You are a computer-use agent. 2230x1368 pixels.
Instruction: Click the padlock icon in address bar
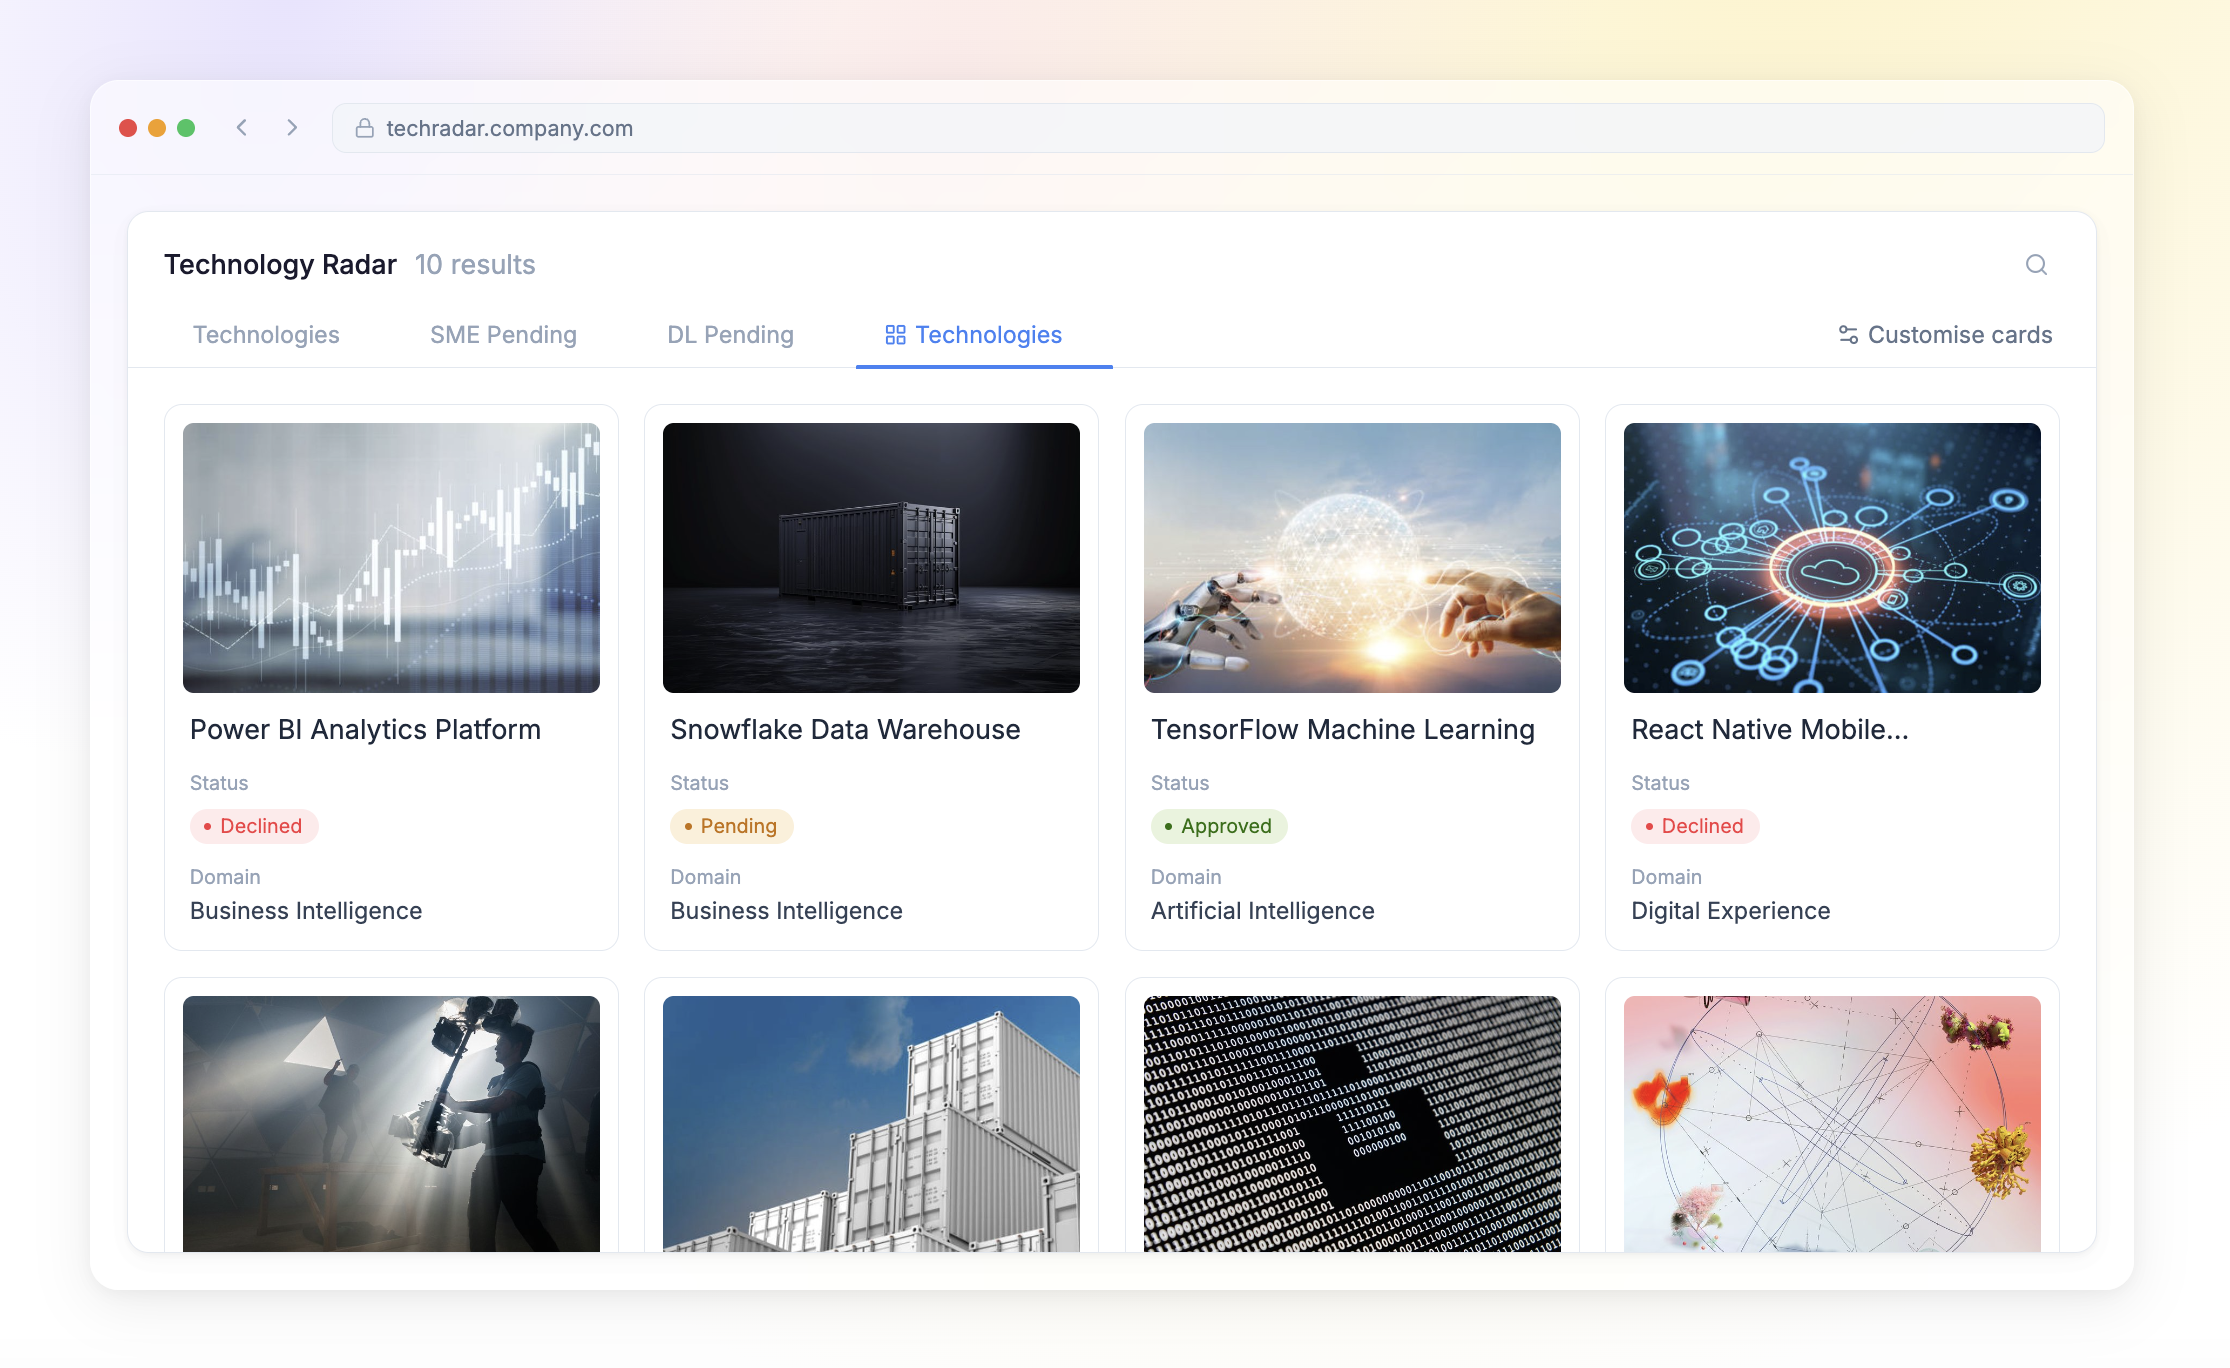[x=365, y=128]
